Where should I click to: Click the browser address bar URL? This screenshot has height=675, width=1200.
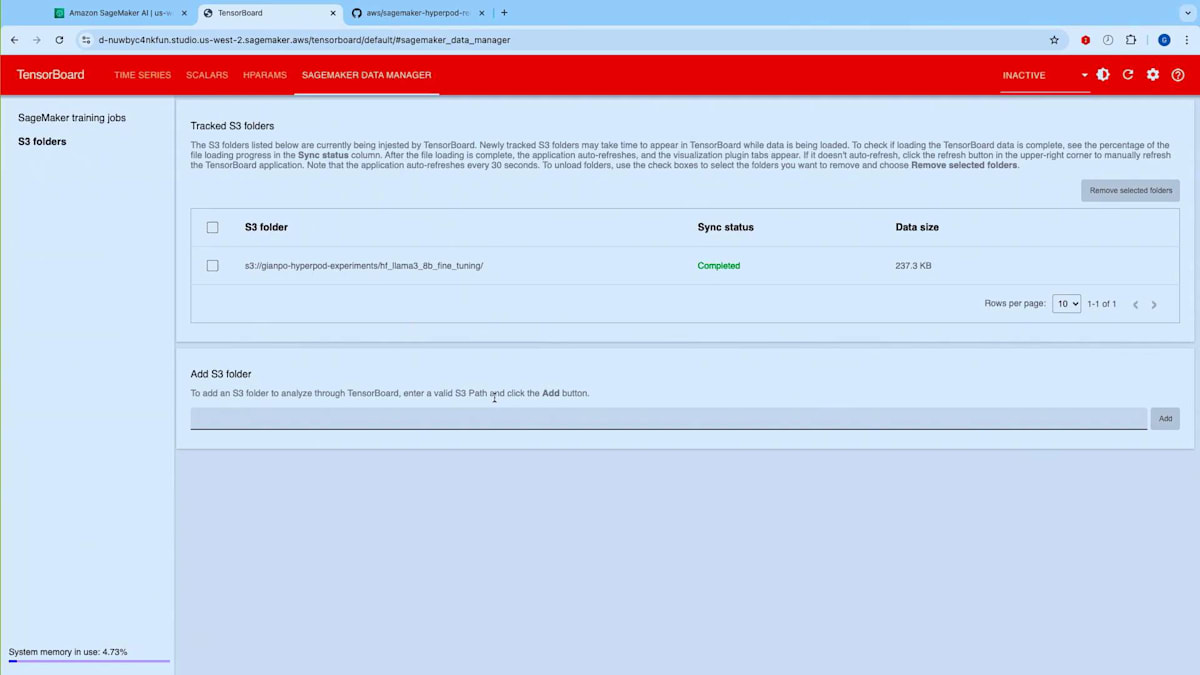[304, 40]
